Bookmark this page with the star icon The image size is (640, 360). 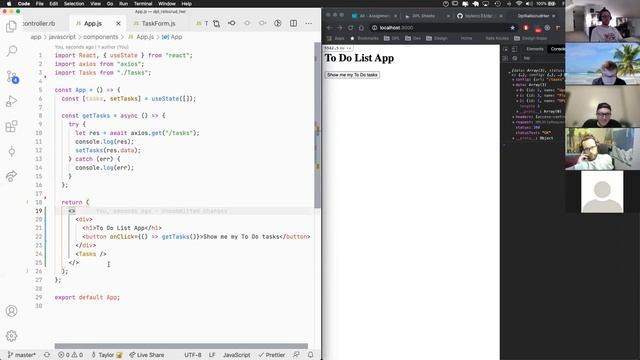tap(513, 28)
